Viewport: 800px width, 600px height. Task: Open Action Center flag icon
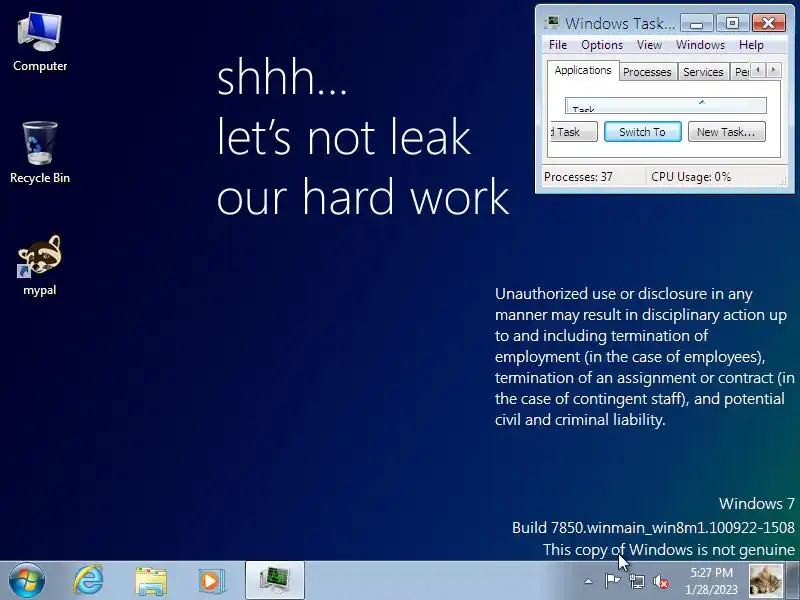(612, 581)
